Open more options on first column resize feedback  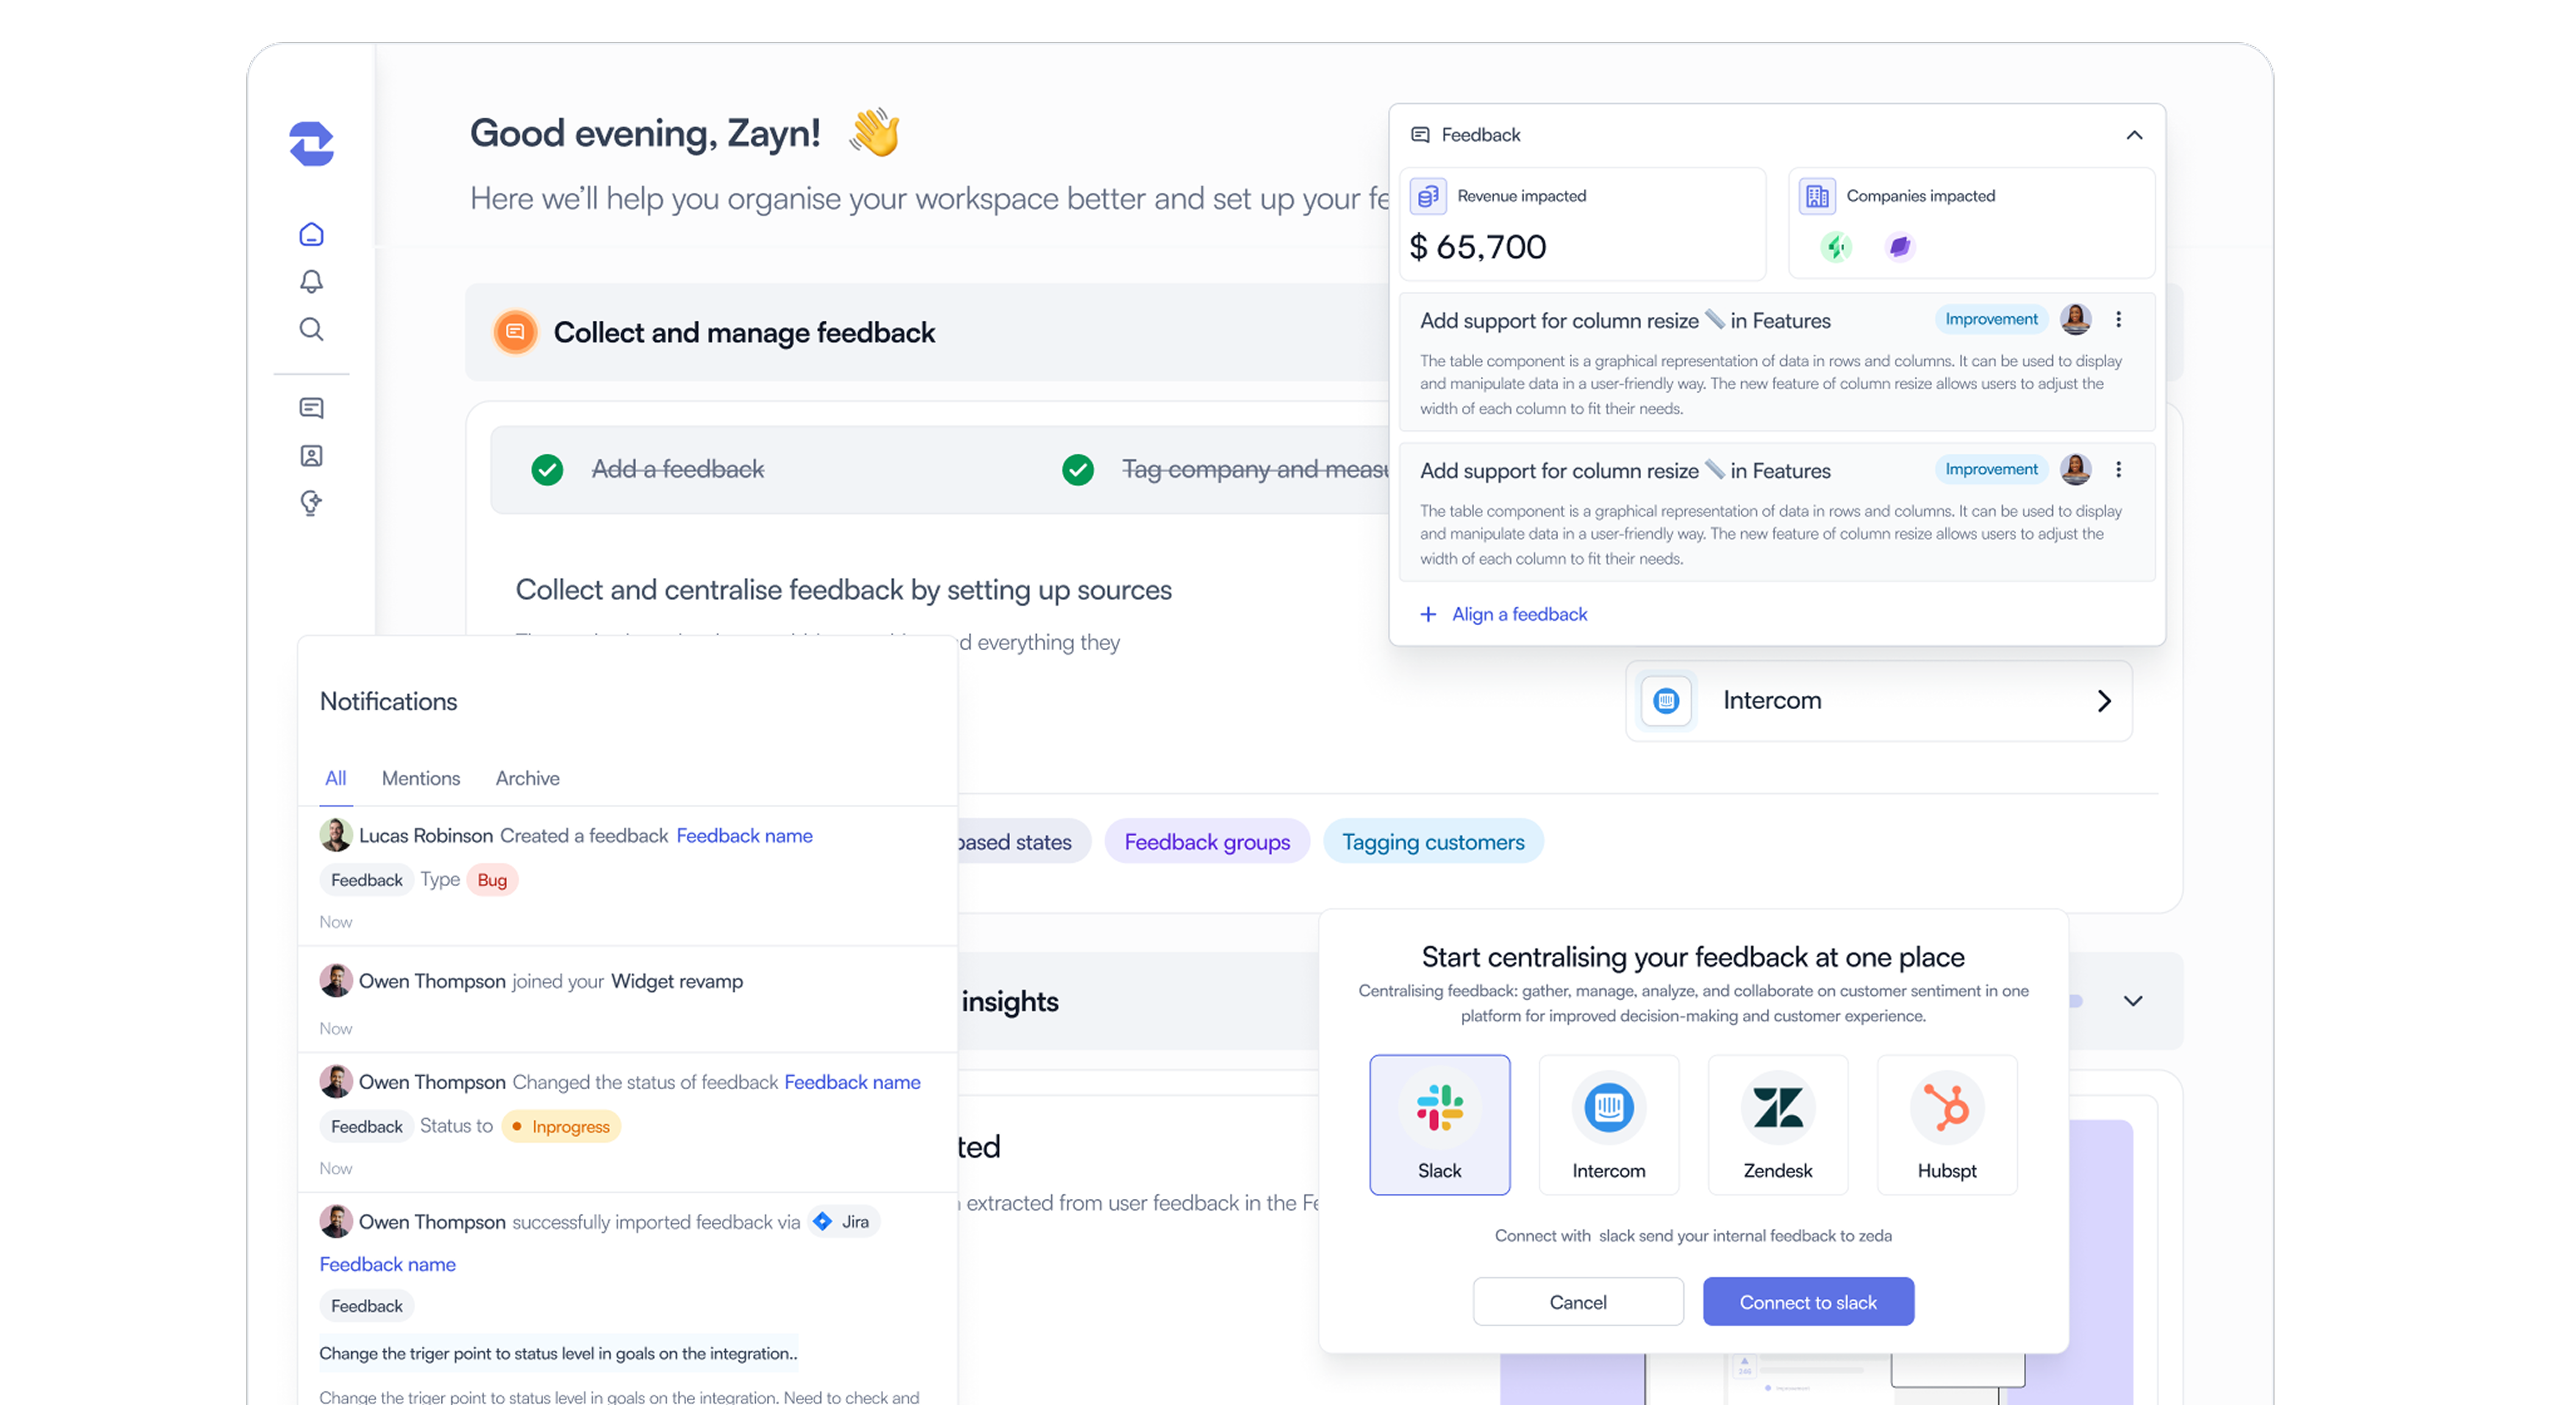click(x=2118, y=320)
